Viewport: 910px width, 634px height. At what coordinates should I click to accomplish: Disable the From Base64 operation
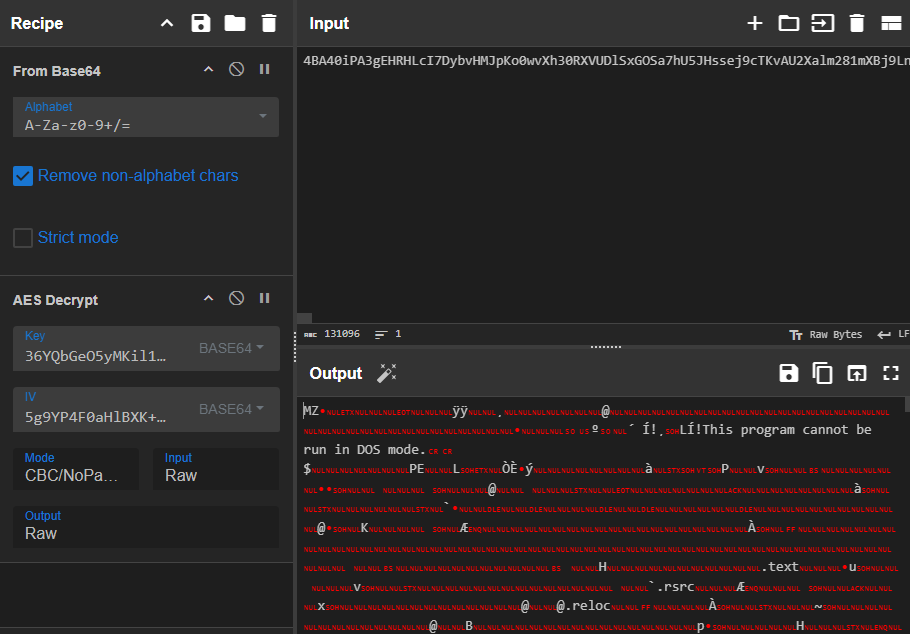tap(237, 70)
